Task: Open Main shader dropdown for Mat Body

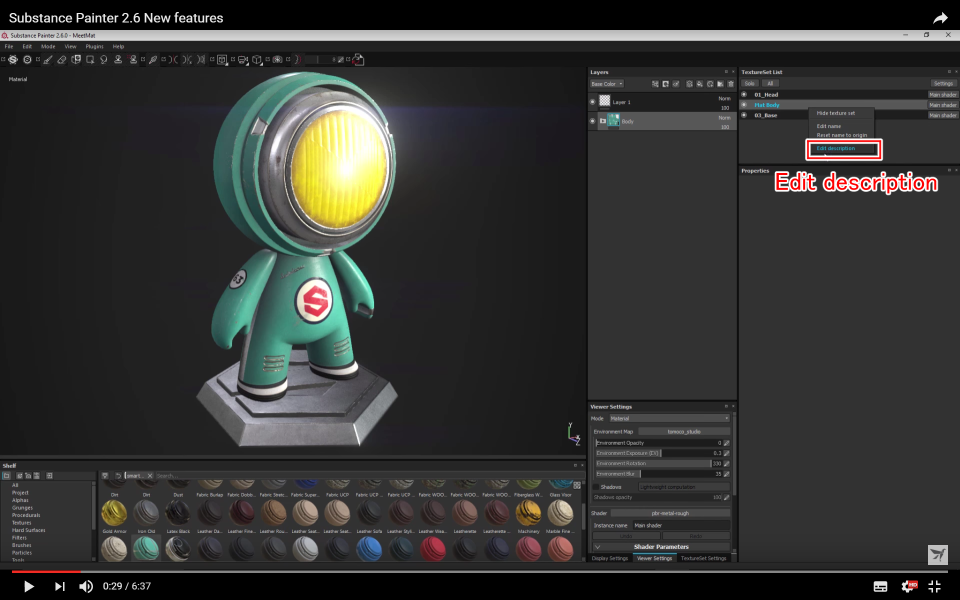Action: (x=942, y=105)
